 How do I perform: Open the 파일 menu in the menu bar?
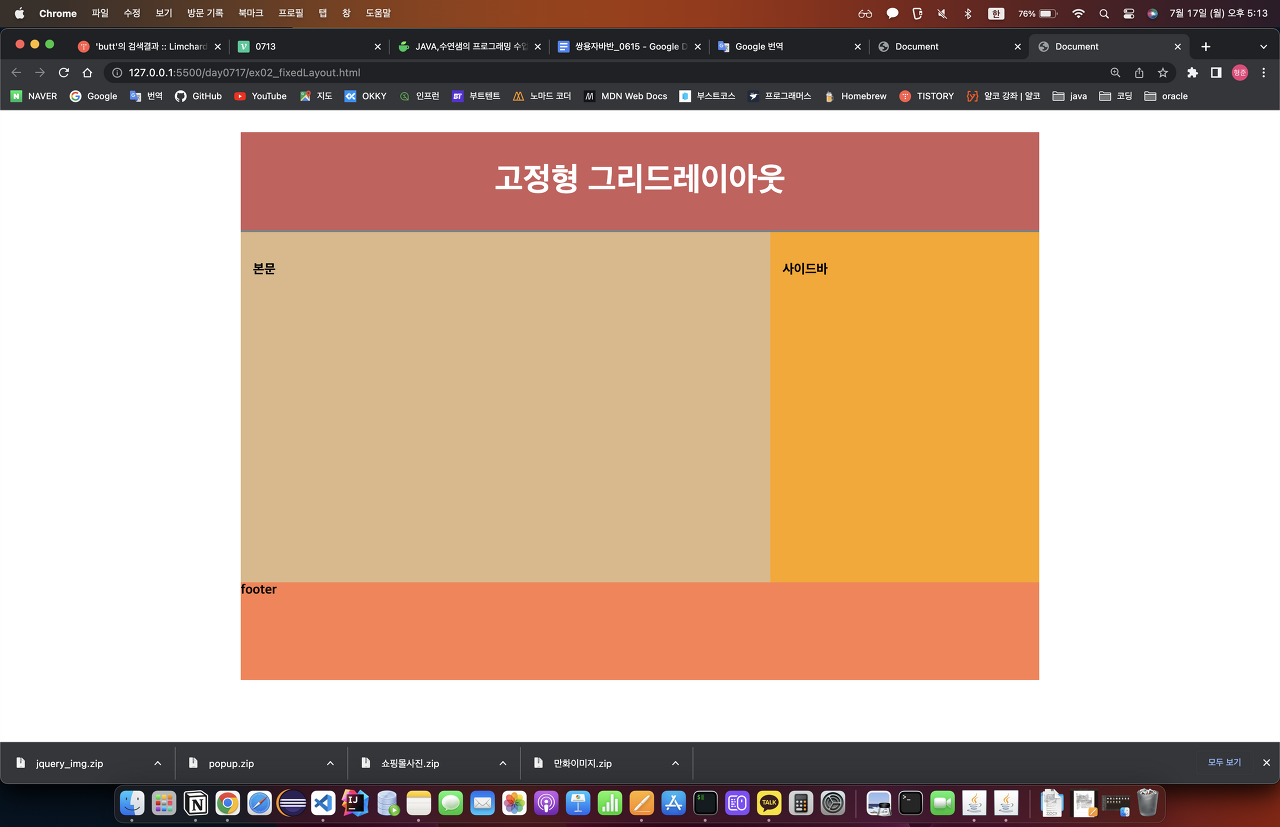tap(100, 13)
